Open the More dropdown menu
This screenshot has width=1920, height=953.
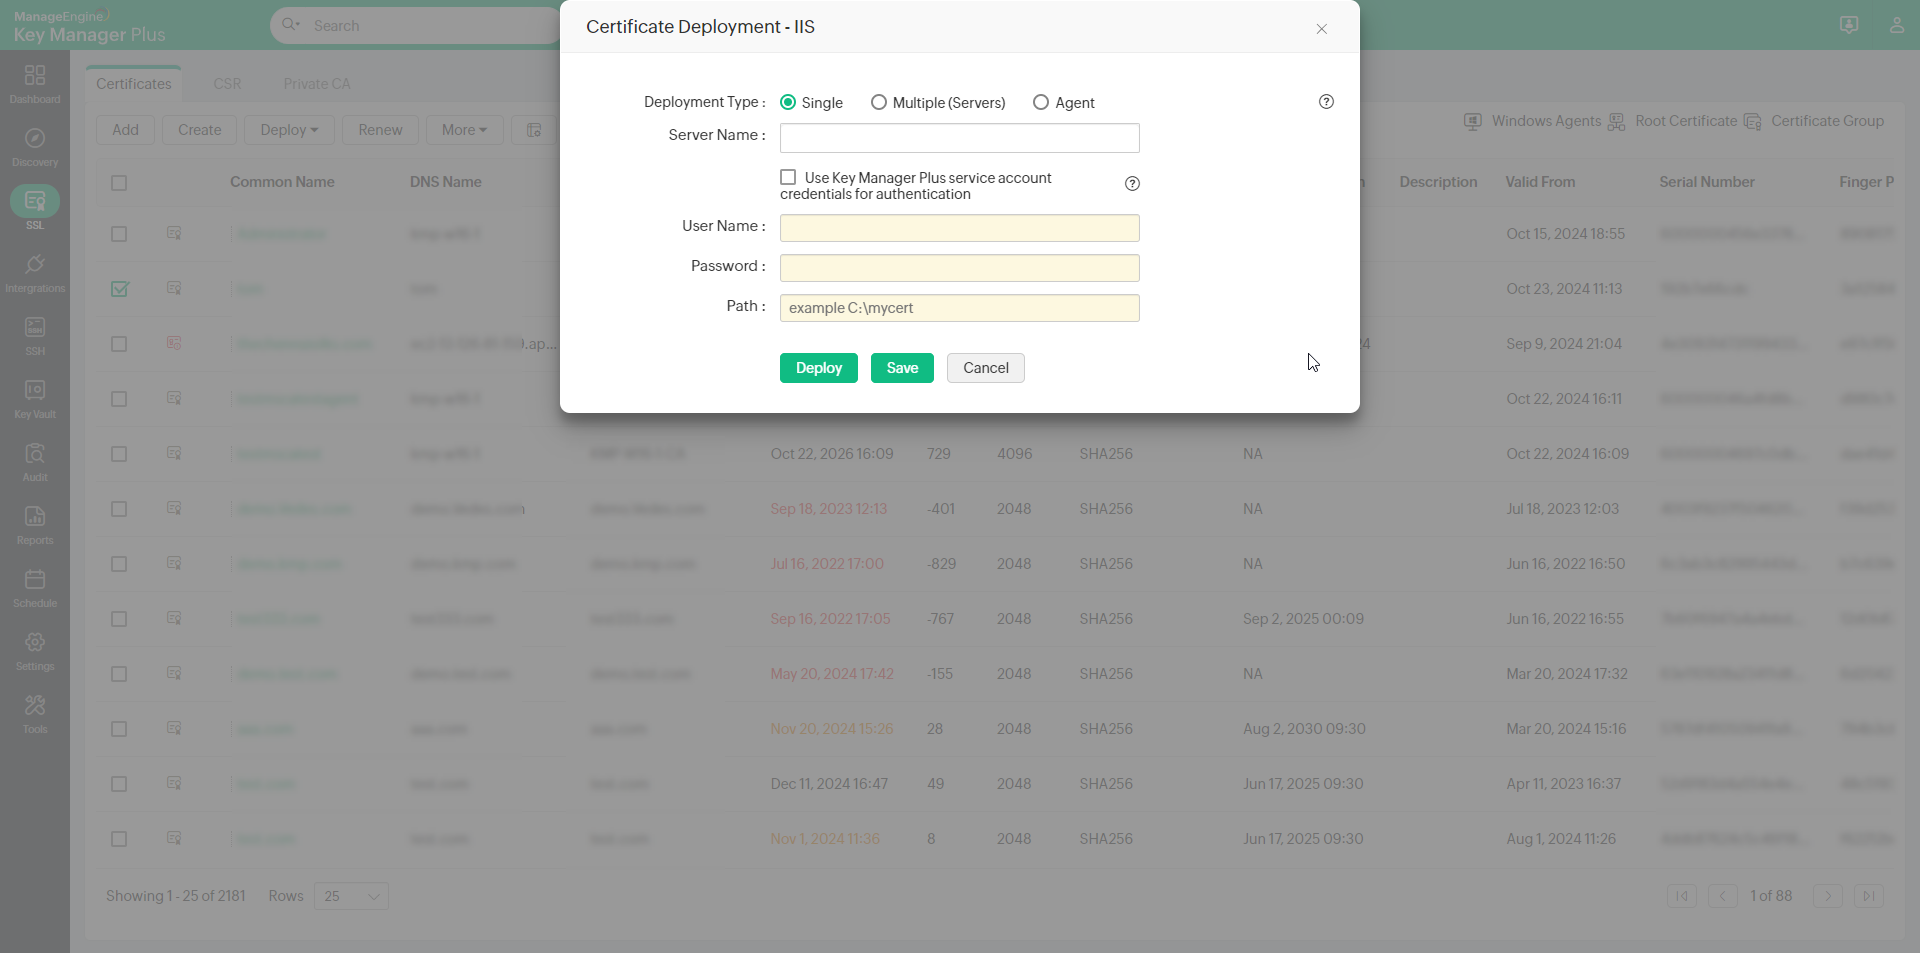coord(465,130)
